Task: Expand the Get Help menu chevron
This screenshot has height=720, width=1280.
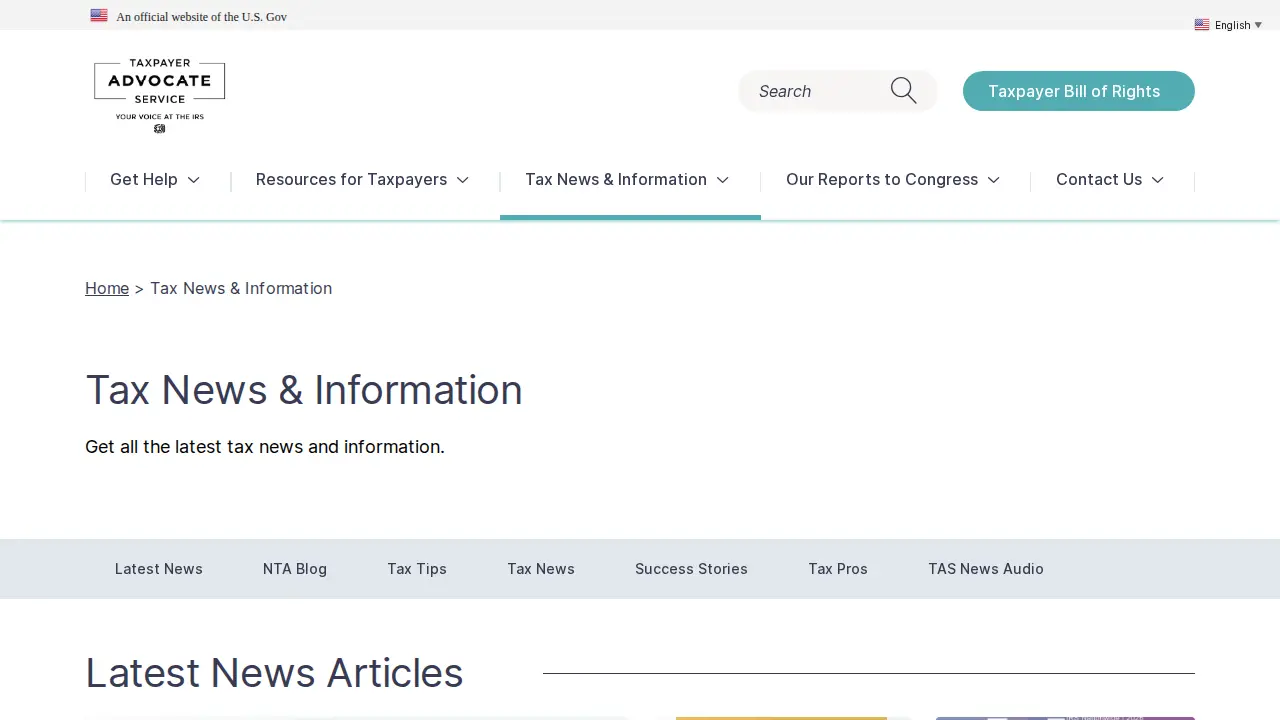Action: (x=194, y=180)
